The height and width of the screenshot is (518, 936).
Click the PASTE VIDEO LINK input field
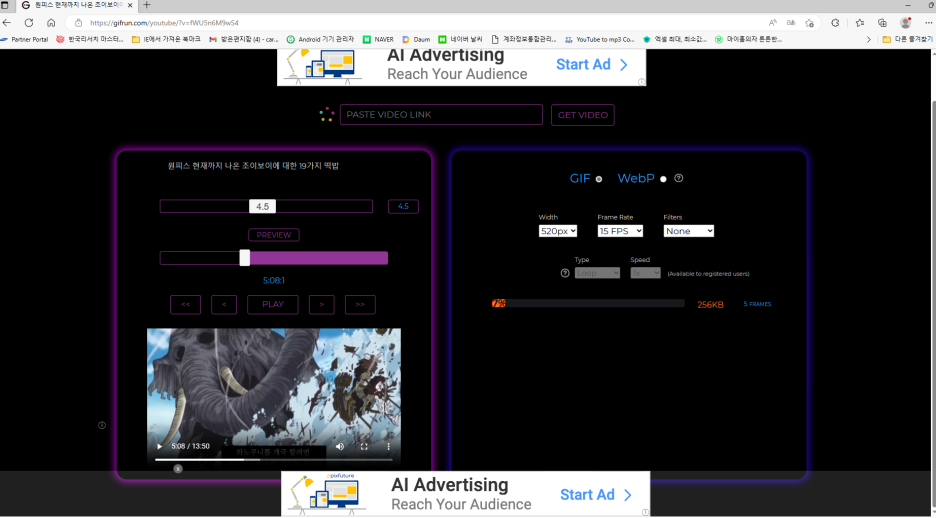(441, 115)
